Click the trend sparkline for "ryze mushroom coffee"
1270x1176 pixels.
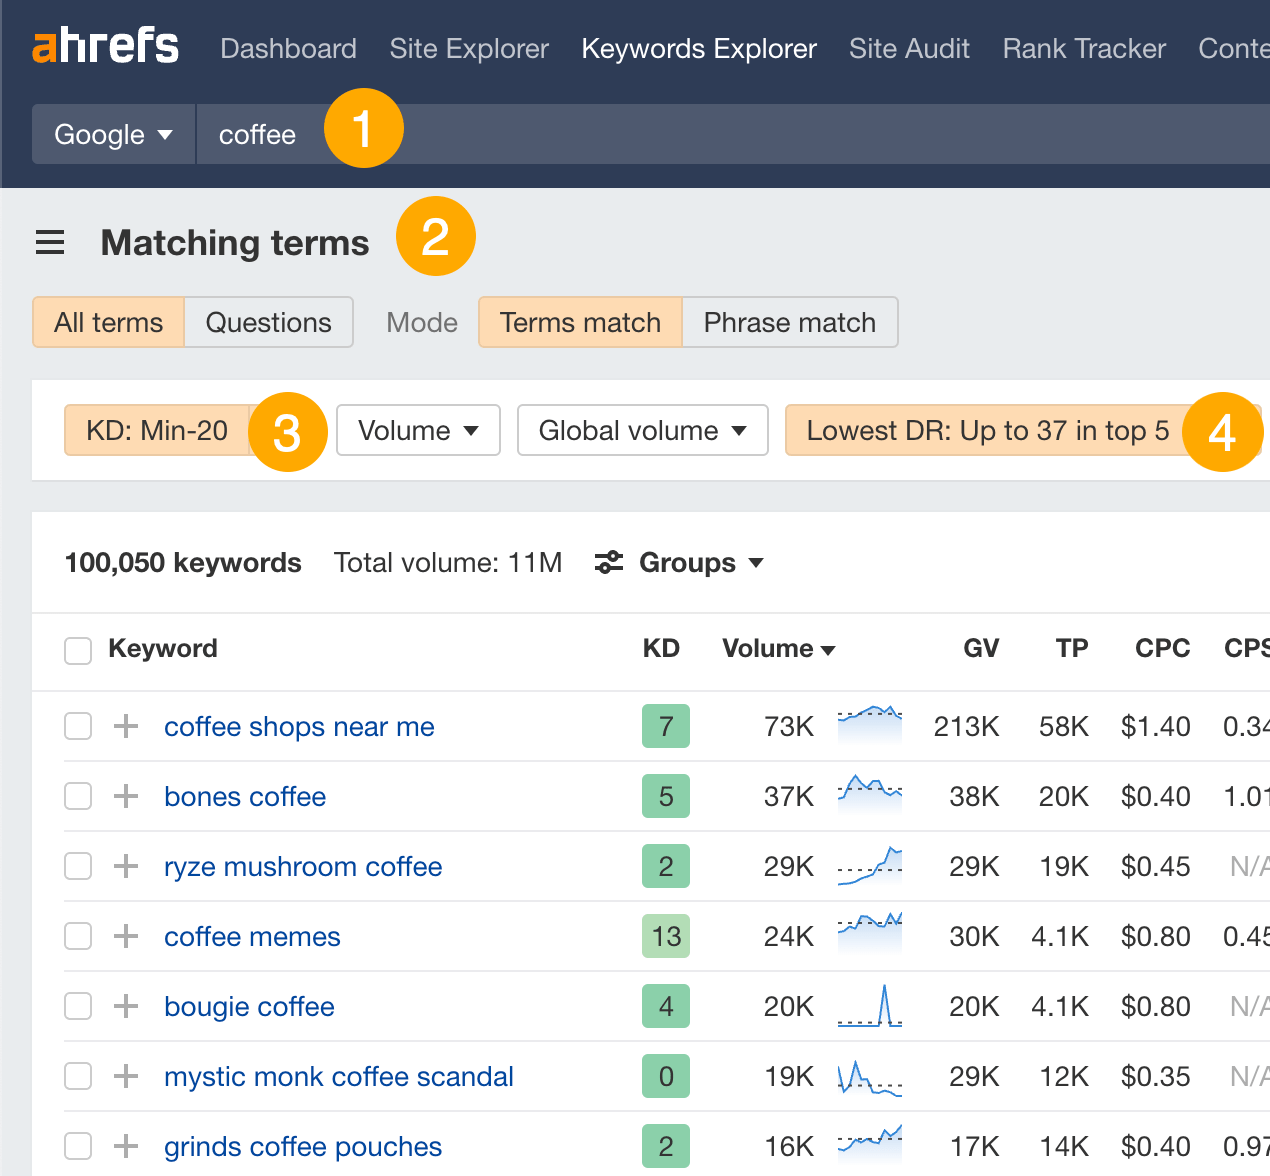tap(869, 866)
